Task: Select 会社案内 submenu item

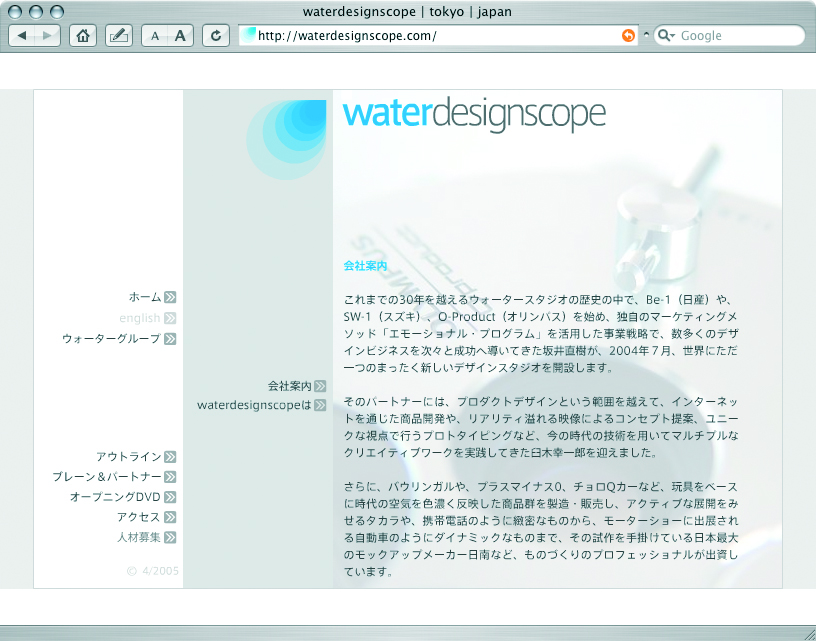Action: click(289, 386)
